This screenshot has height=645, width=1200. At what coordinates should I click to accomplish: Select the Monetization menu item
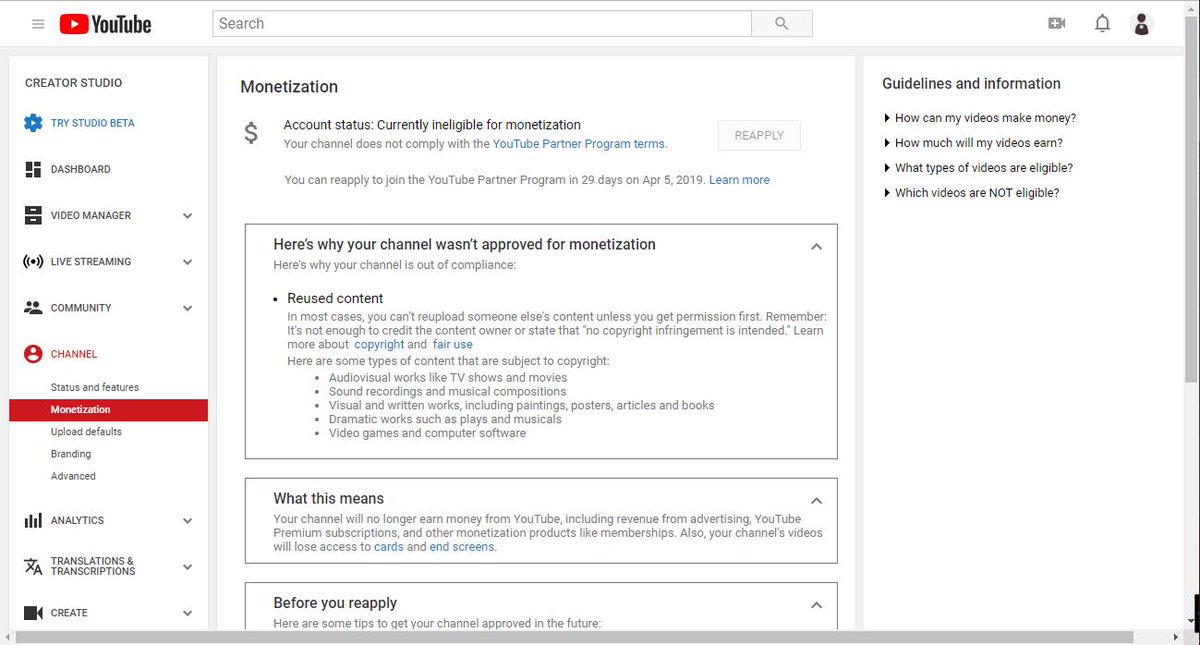pos(108,410)
